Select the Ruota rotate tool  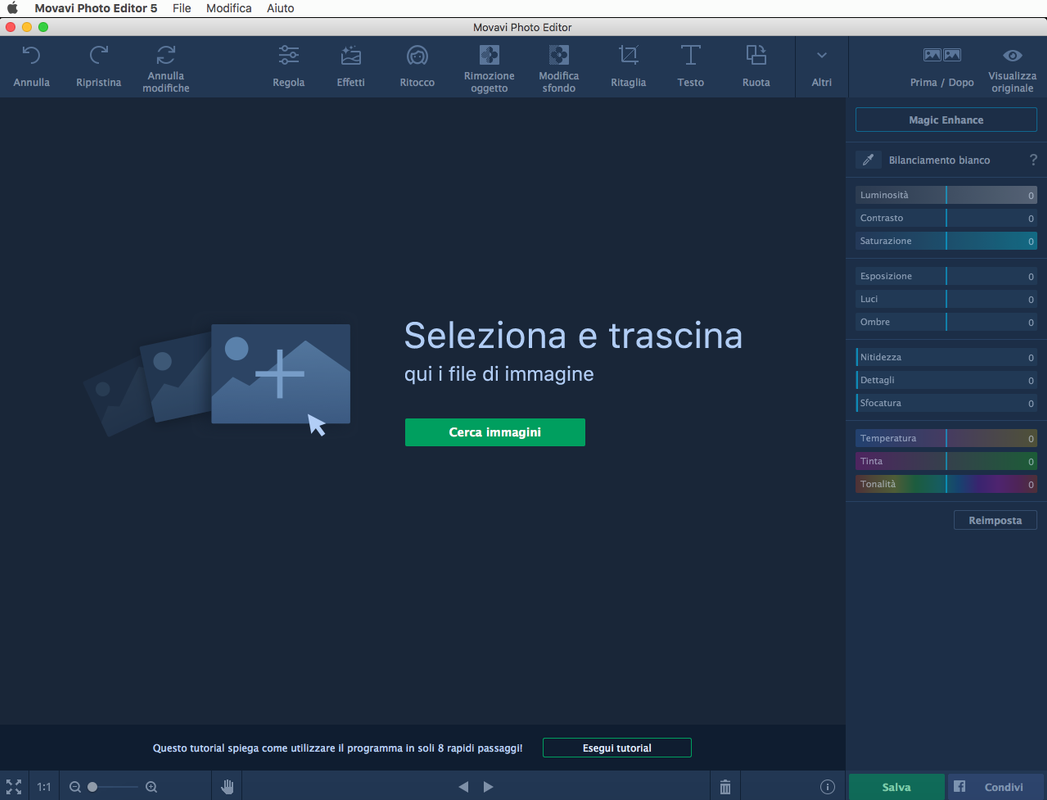click(756, 66)
